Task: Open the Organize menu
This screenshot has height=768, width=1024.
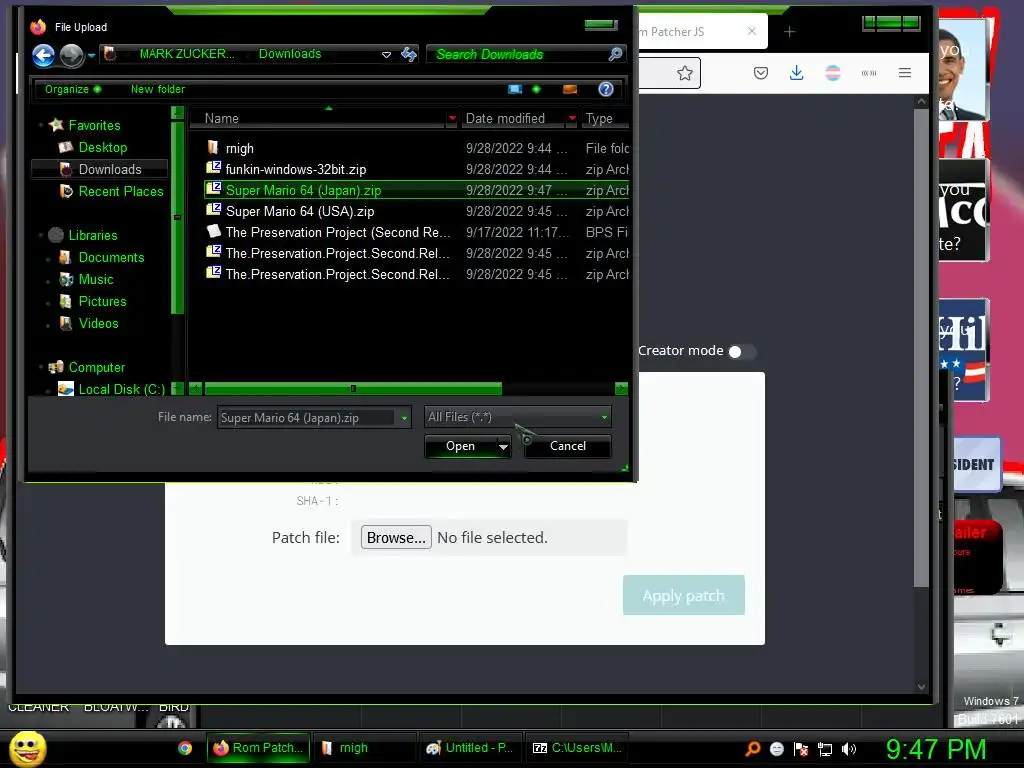Action: (x=72, y=89)
